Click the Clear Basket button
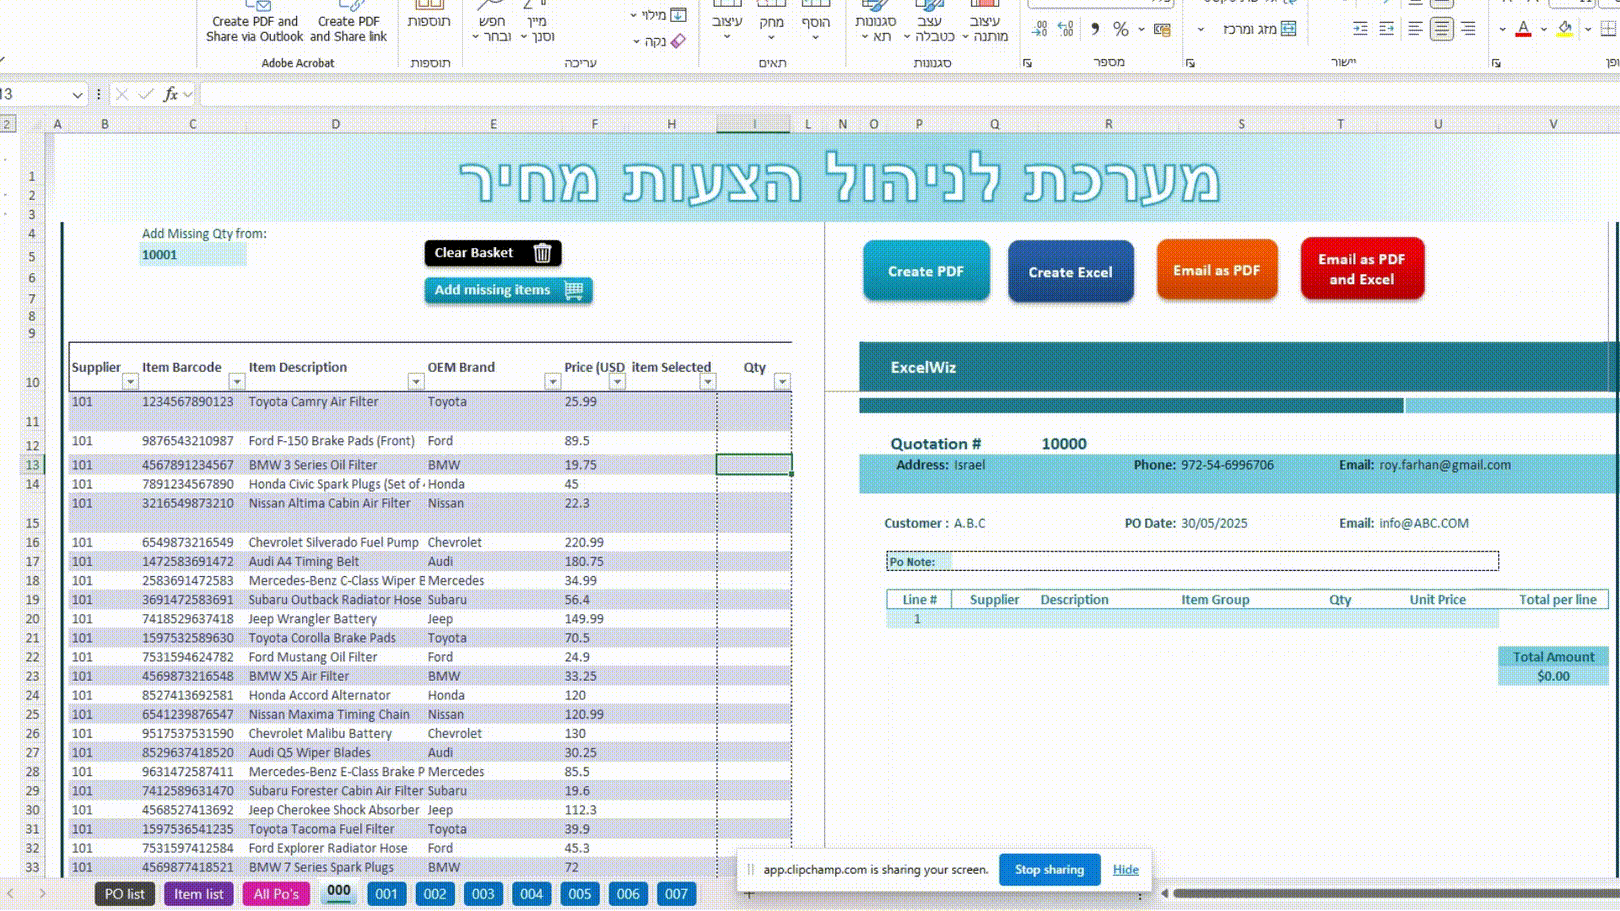1620x911 pixels. (x=493, y=253)
